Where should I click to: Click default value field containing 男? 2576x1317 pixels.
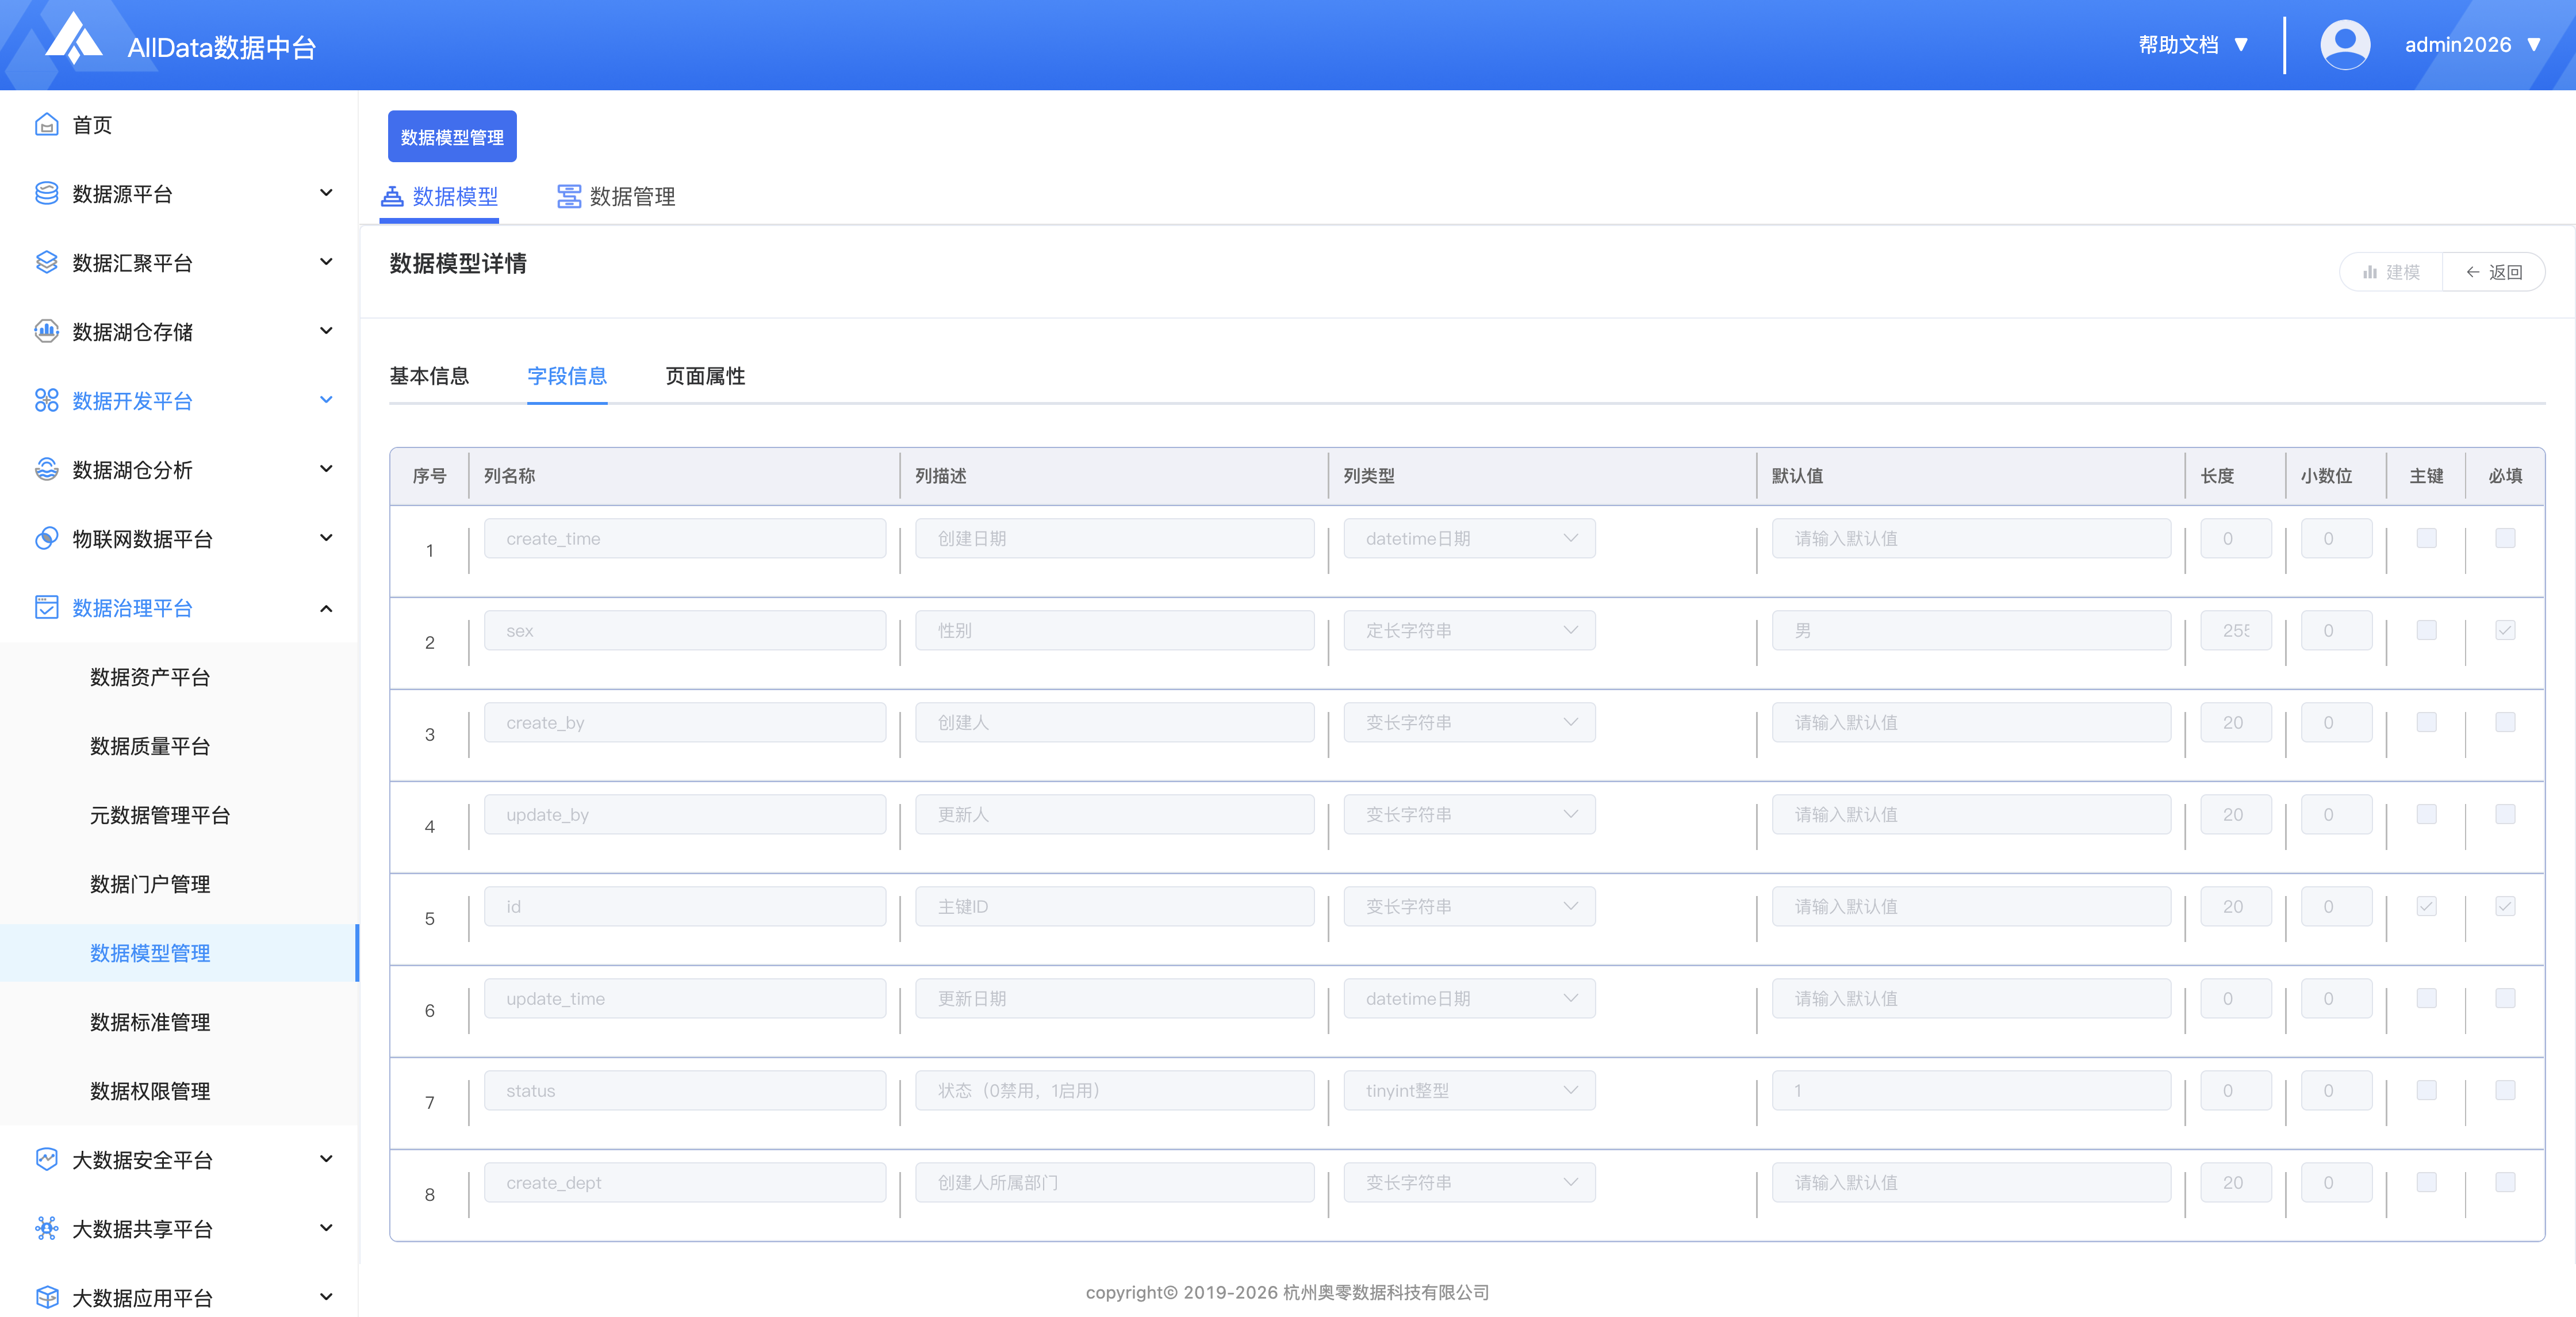point(1971,630)
